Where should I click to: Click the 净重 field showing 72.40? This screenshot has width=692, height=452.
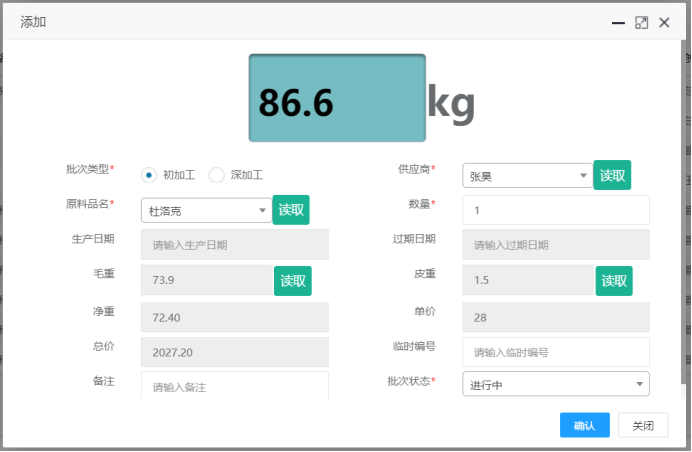[x=235, y=317]
